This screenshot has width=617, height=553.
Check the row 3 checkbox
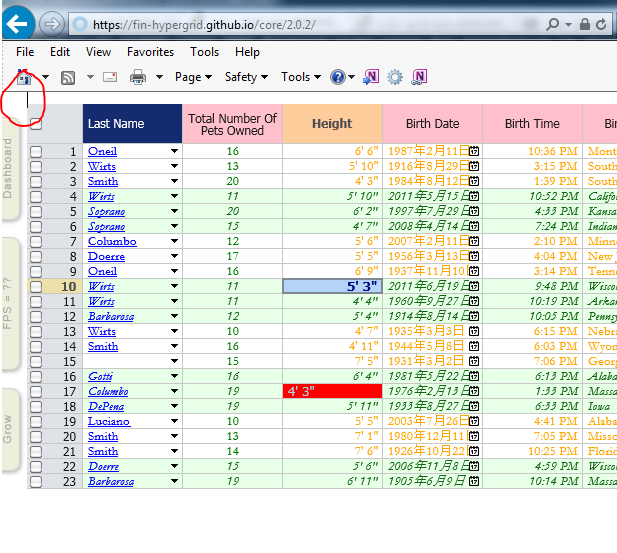point(36,181)
